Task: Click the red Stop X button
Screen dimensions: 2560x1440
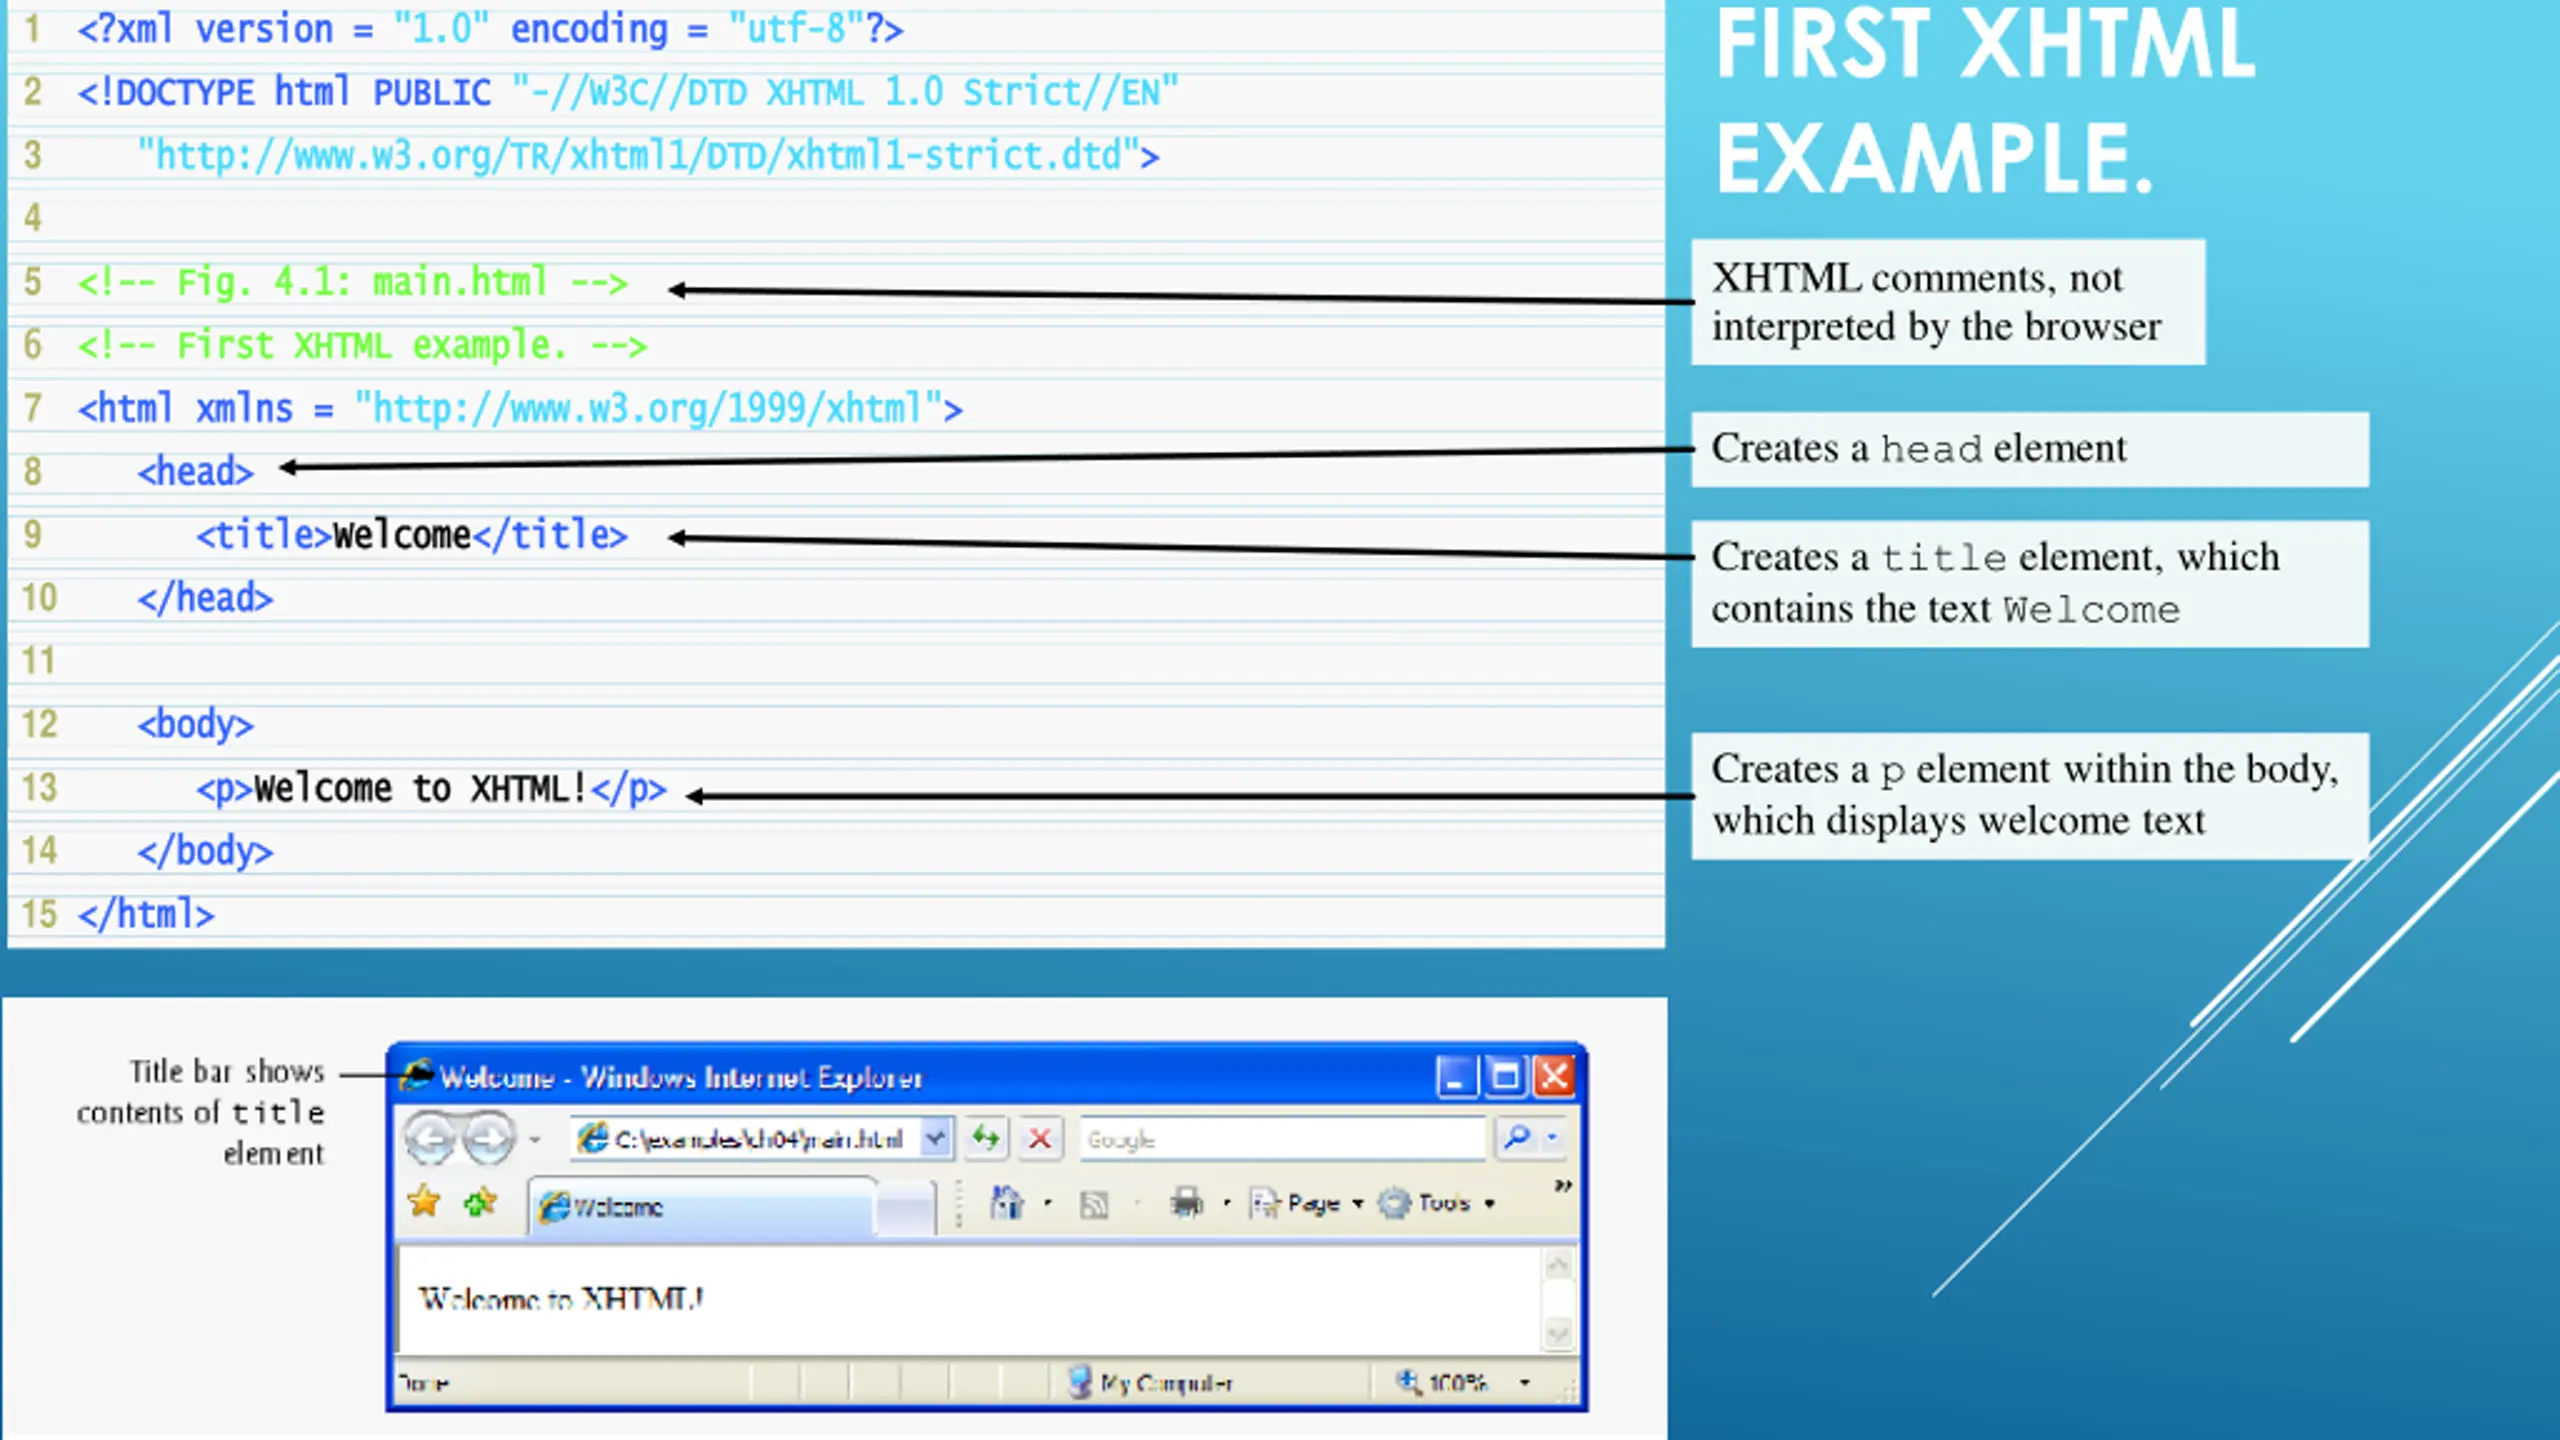Action: (1040, 1138)
